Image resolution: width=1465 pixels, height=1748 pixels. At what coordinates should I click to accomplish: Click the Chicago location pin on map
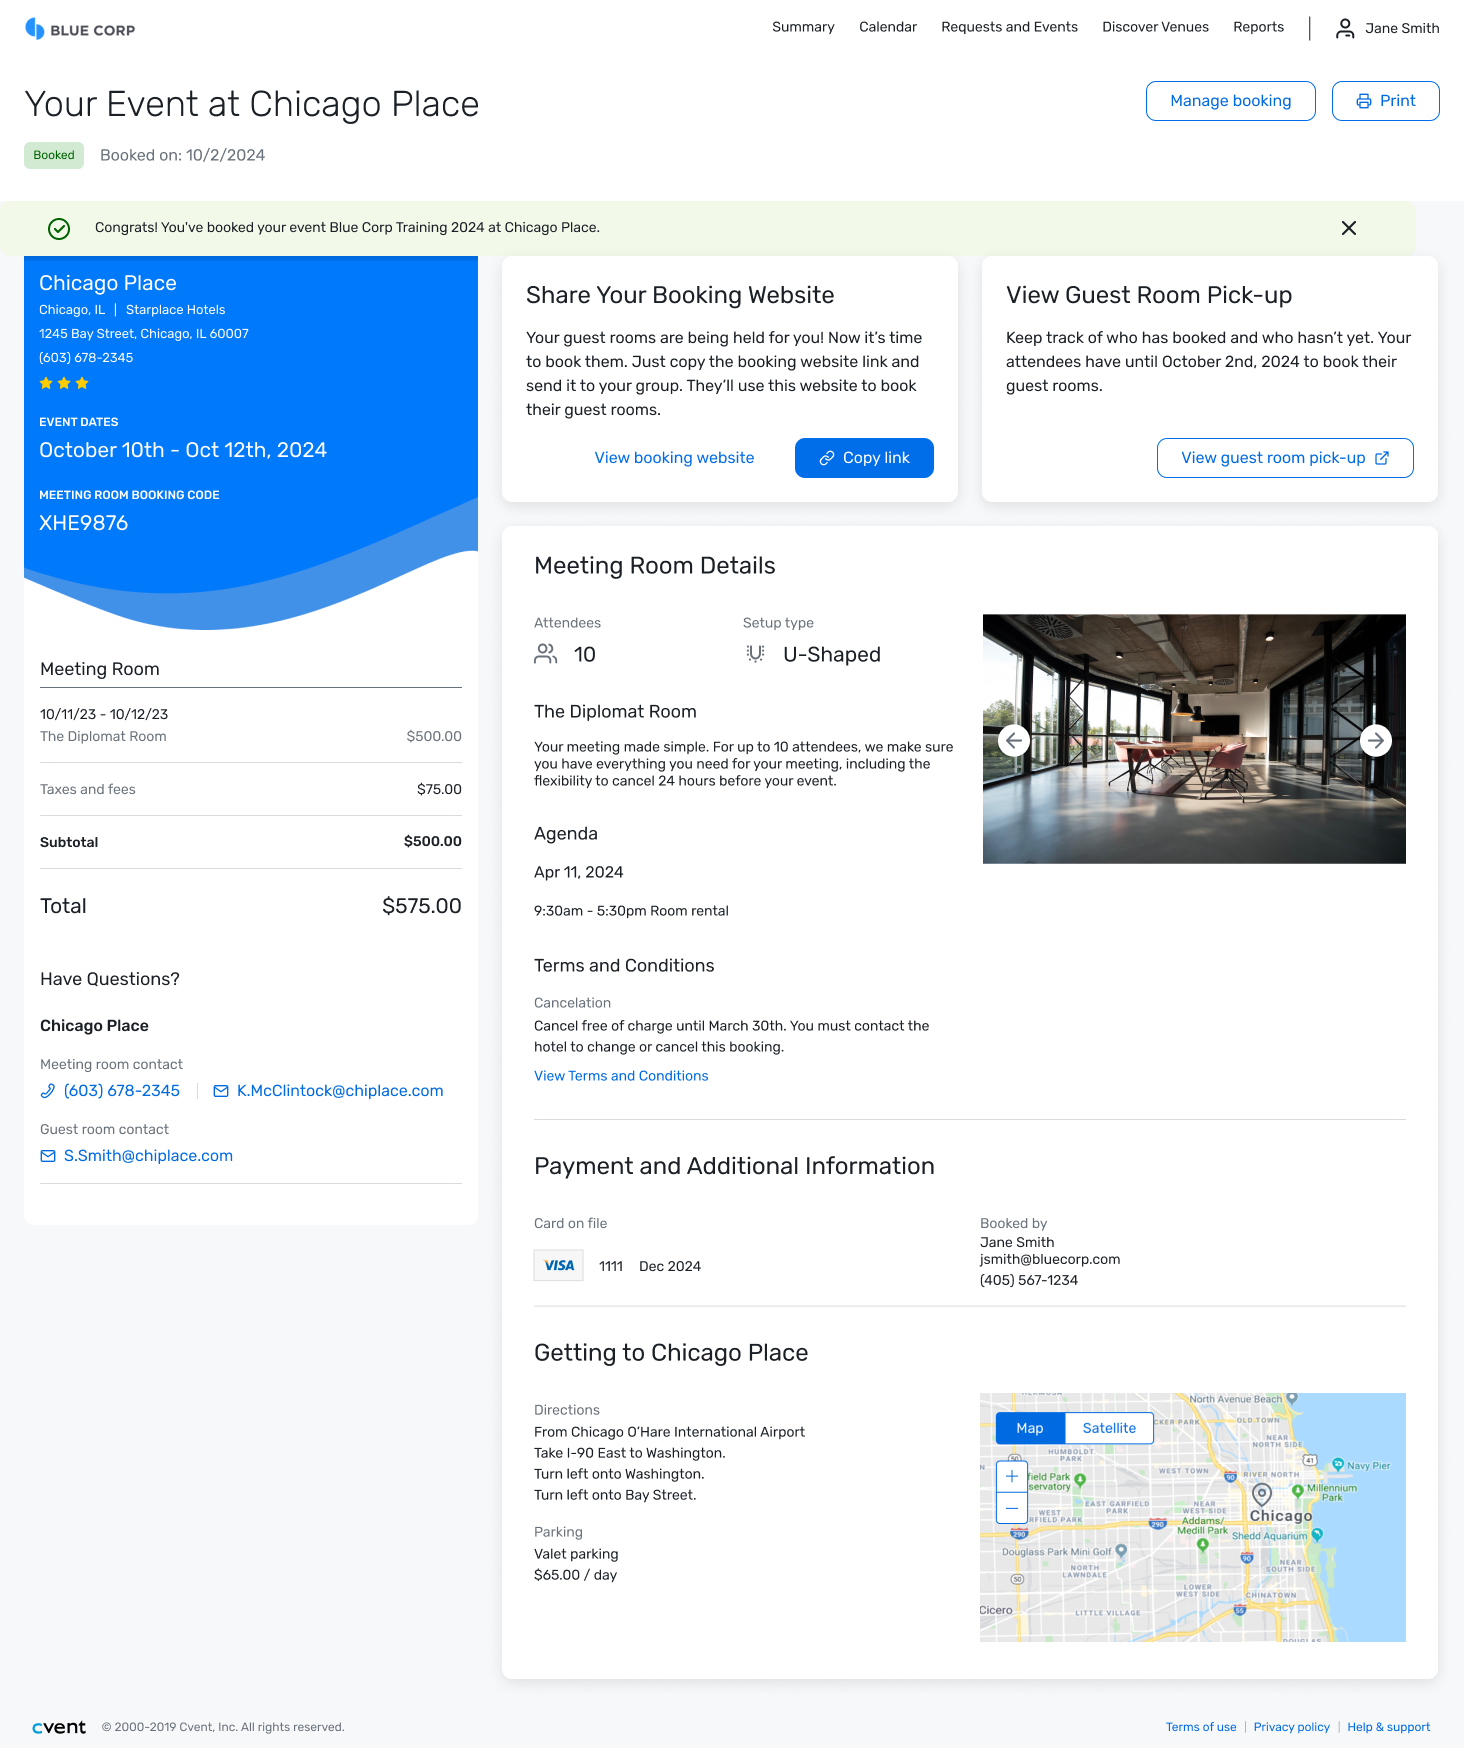coord(1262,1494)
